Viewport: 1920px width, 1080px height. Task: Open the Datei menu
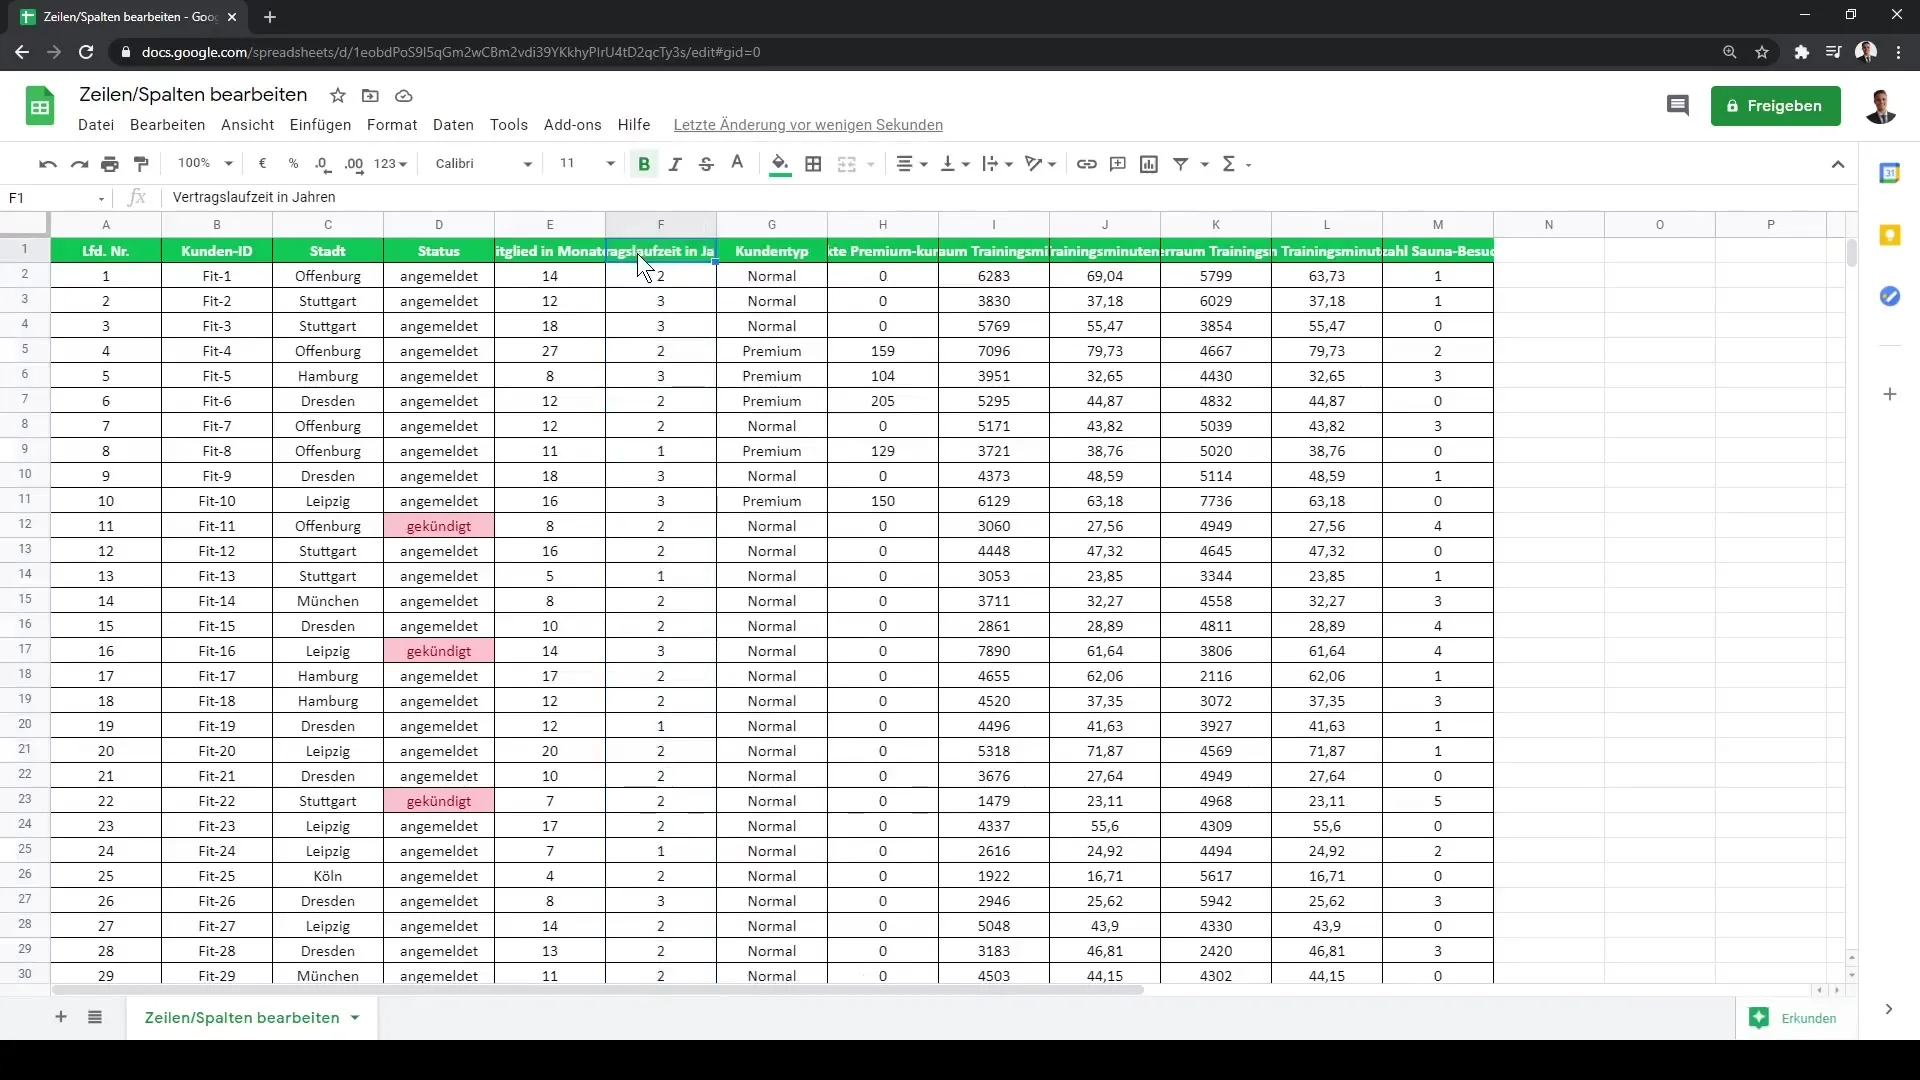click(x=95, y=124)
